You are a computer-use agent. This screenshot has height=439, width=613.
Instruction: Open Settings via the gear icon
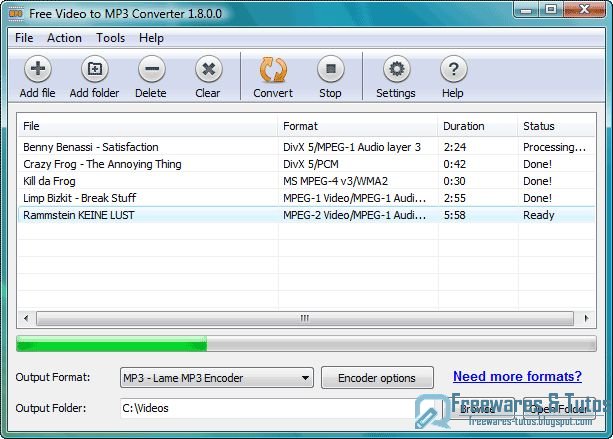[x=396, y=69]
